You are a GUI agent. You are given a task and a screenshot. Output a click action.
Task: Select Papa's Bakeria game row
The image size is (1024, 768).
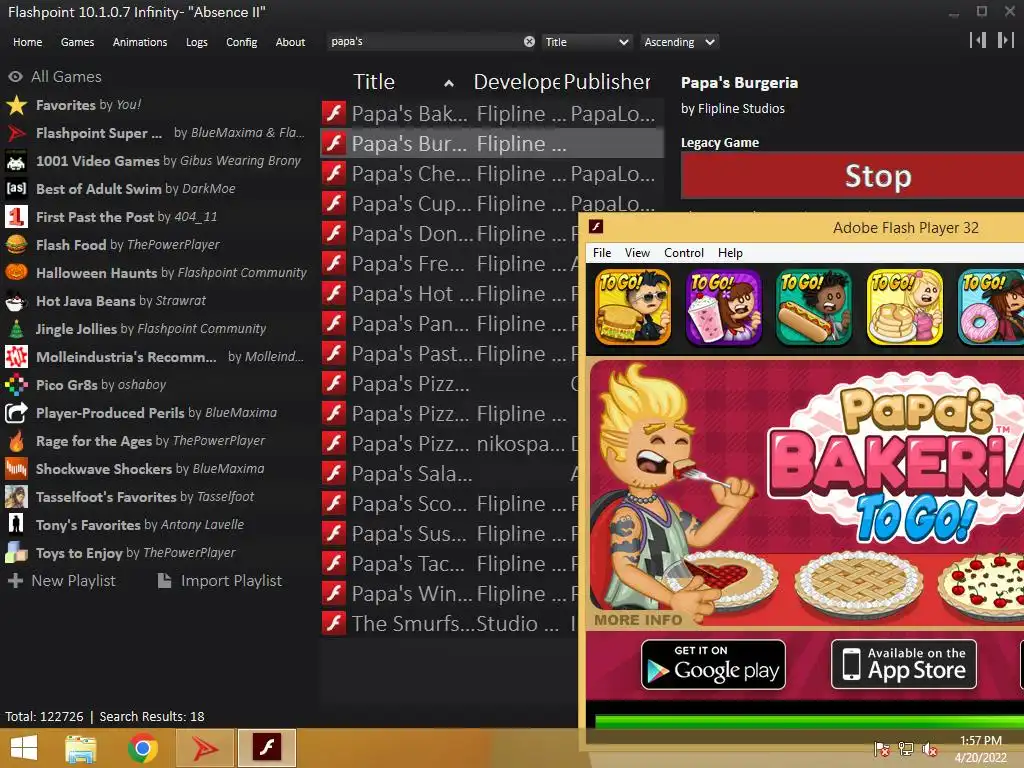pos(492,114)
